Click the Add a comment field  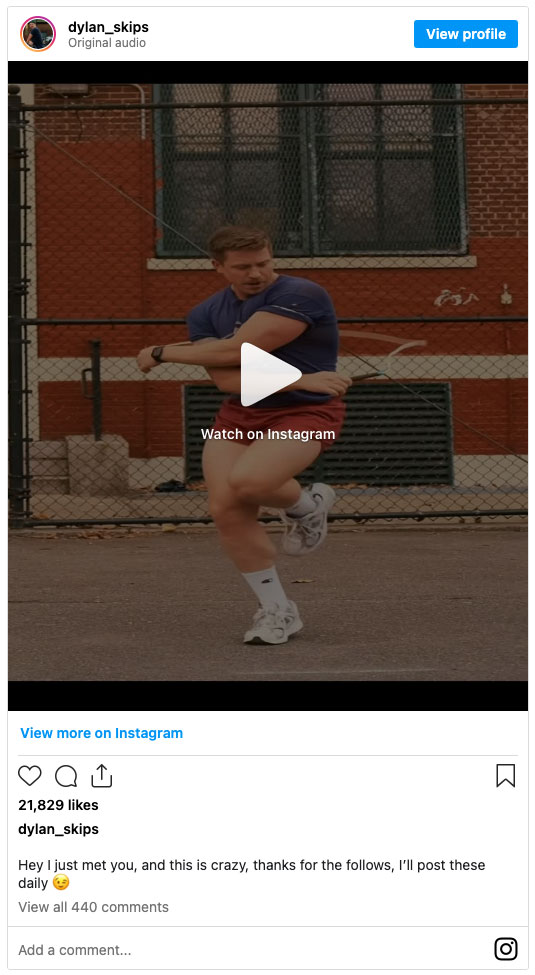(x=249, y=950)
